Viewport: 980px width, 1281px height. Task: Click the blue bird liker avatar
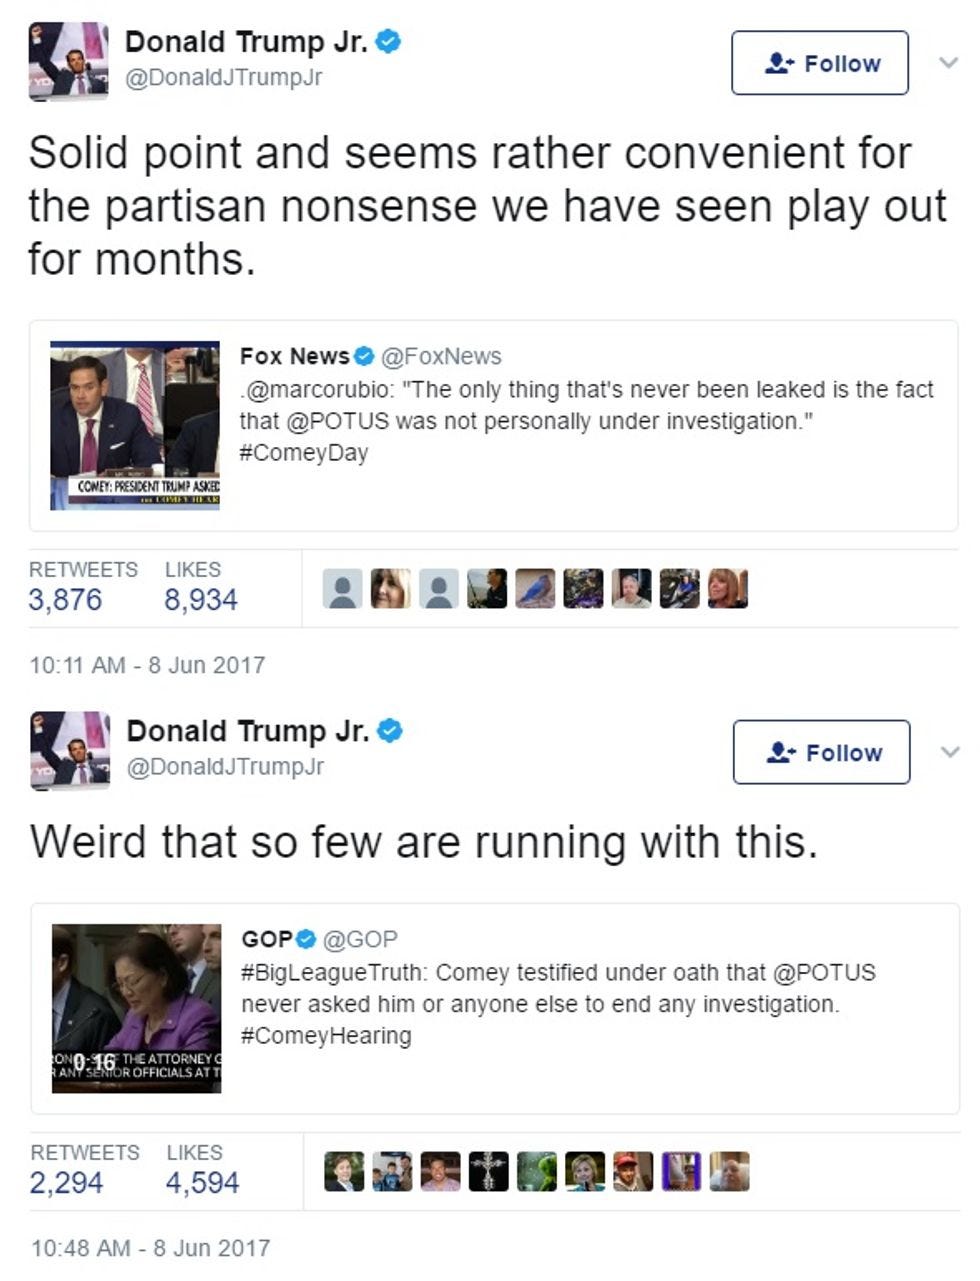pos(535,589)
